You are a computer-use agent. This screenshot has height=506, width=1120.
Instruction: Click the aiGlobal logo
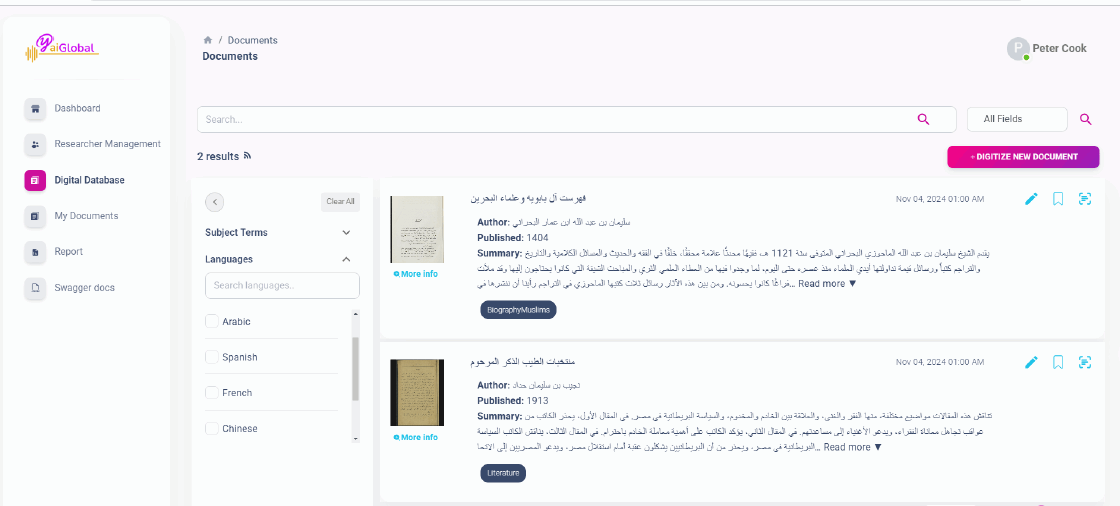[x=62, y=48]
